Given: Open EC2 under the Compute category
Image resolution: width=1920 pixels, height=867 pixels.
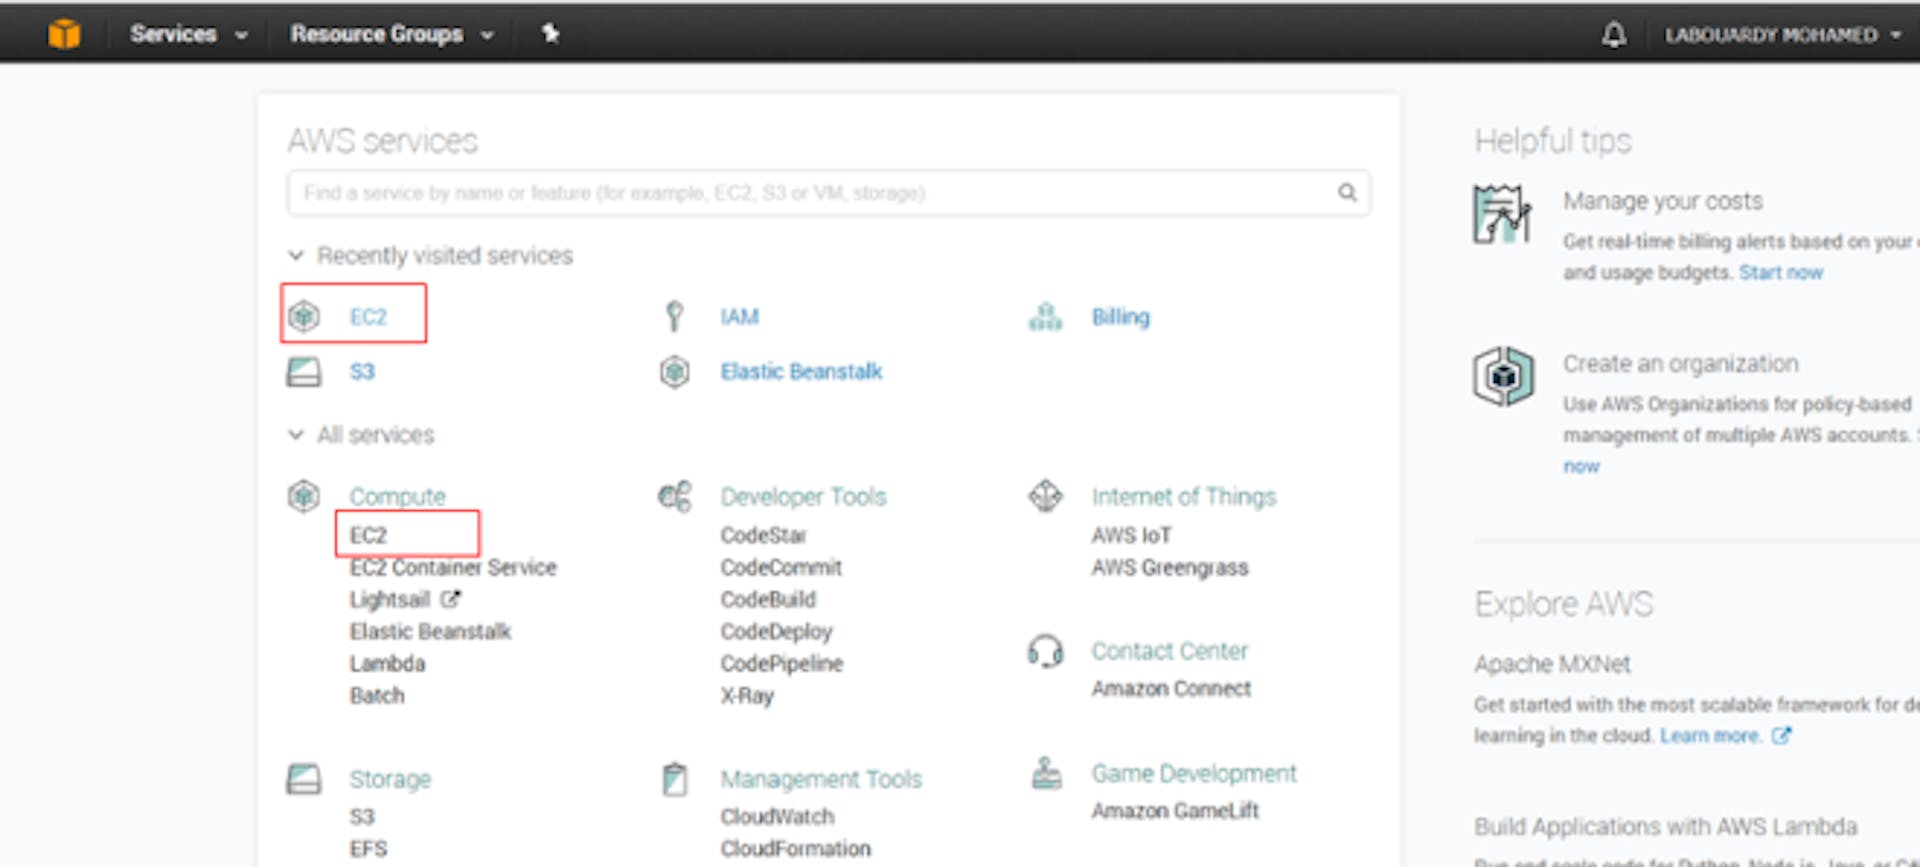Looking at the screenshot, I should [368, 535].
